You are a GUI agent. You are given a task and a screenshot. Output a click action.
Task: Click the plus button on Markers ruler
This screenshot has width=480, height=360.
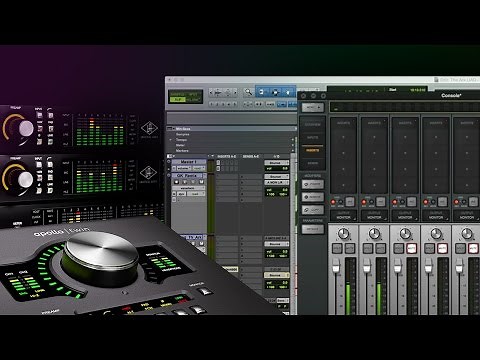coord(293,151)
